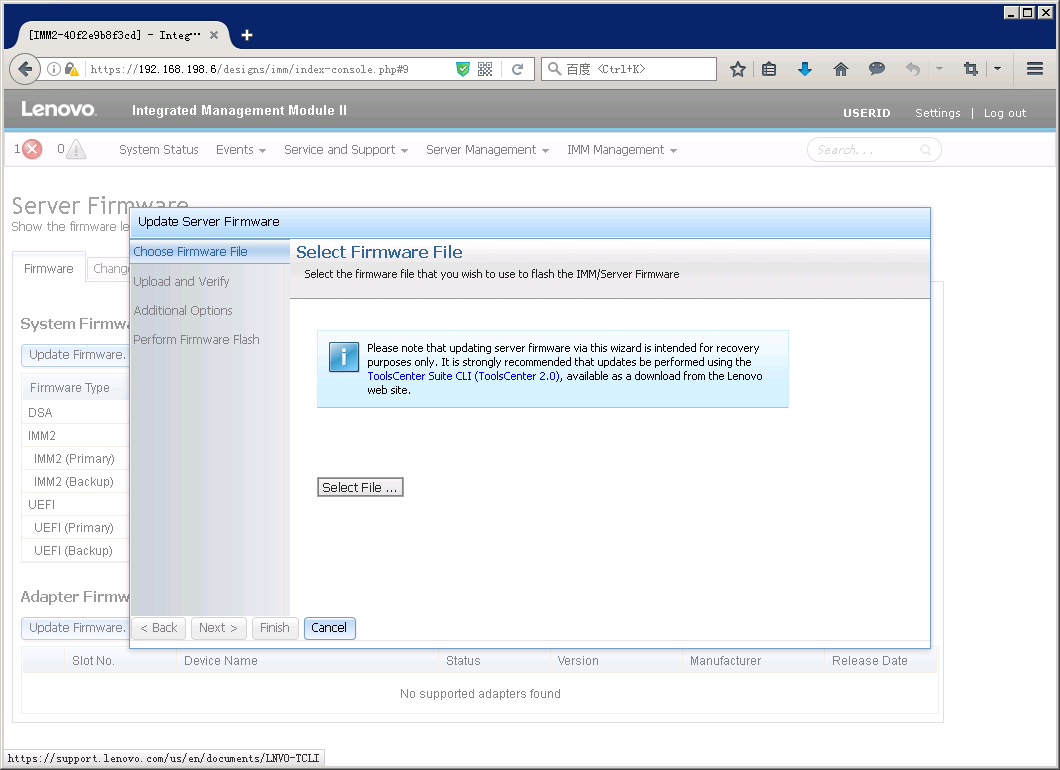
Task: Click into the IMM Search field
Action: click(x=866, y=150)
